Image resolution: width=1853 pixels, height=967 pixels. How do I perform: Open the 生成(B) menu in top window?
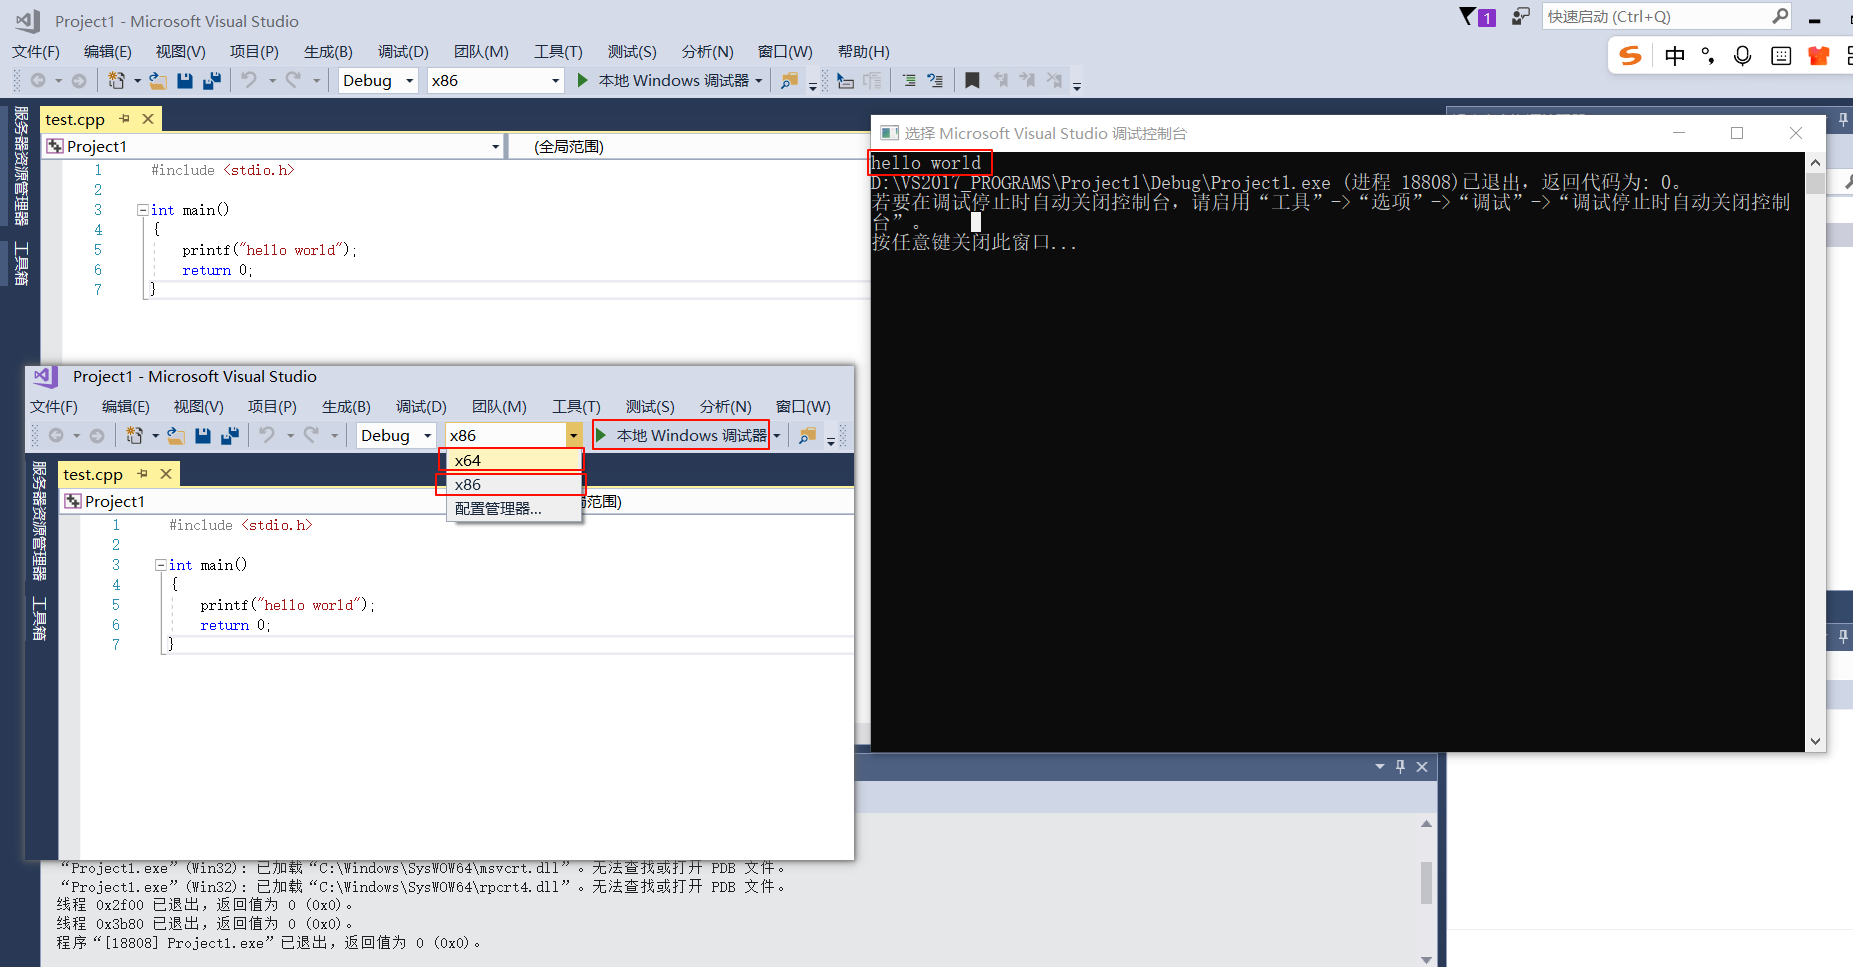[x=328, y=52]
